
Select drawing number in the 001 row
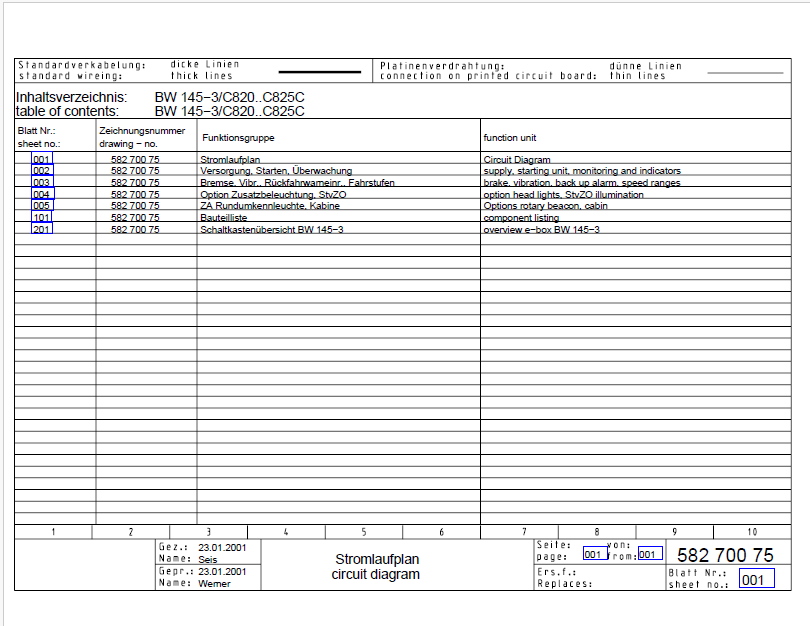click(x=135, y=160)
